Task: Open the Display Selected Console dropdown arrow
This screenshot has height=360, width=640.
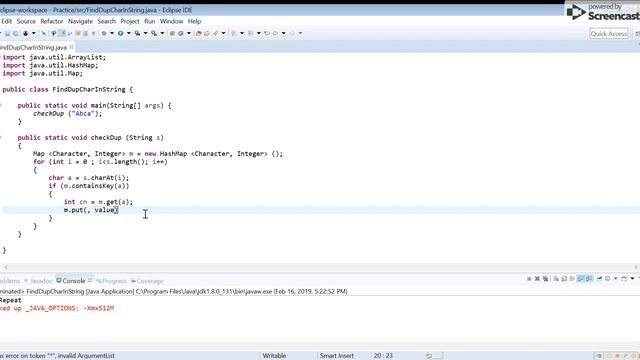Action: click(616, 278)
